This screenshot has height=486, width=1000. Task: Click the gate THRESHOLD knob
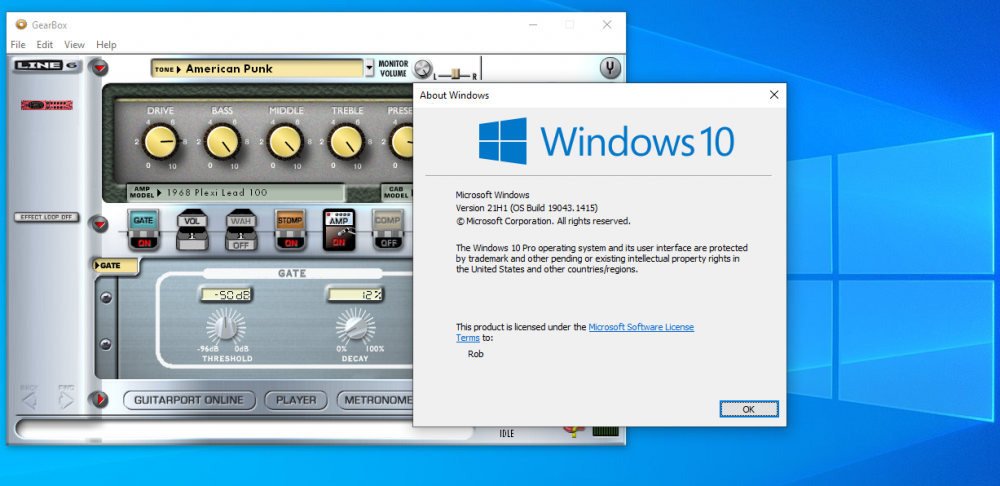tap(225, 327)
